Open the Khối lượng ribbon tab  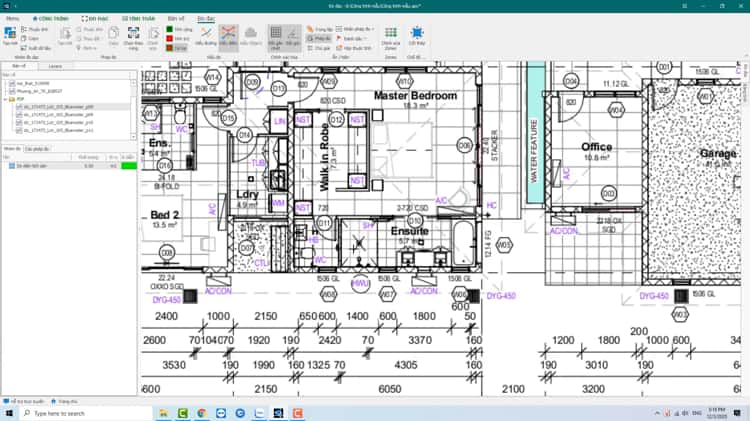click(x=95, y=18)
